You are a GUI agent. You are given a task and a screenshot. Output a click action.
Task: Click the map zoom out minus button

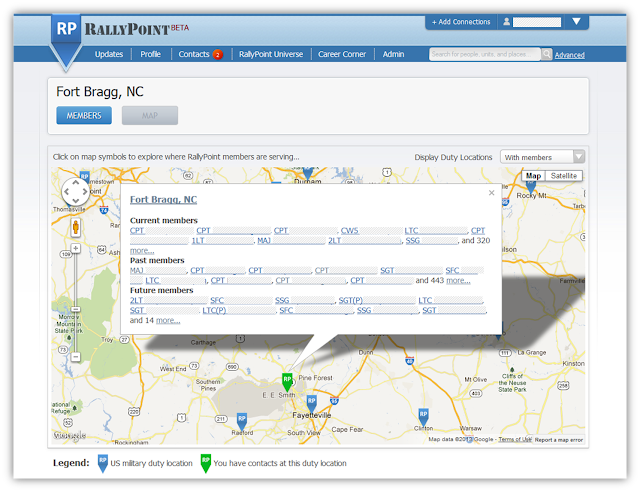pyautogui.click(x=76, y=357)
